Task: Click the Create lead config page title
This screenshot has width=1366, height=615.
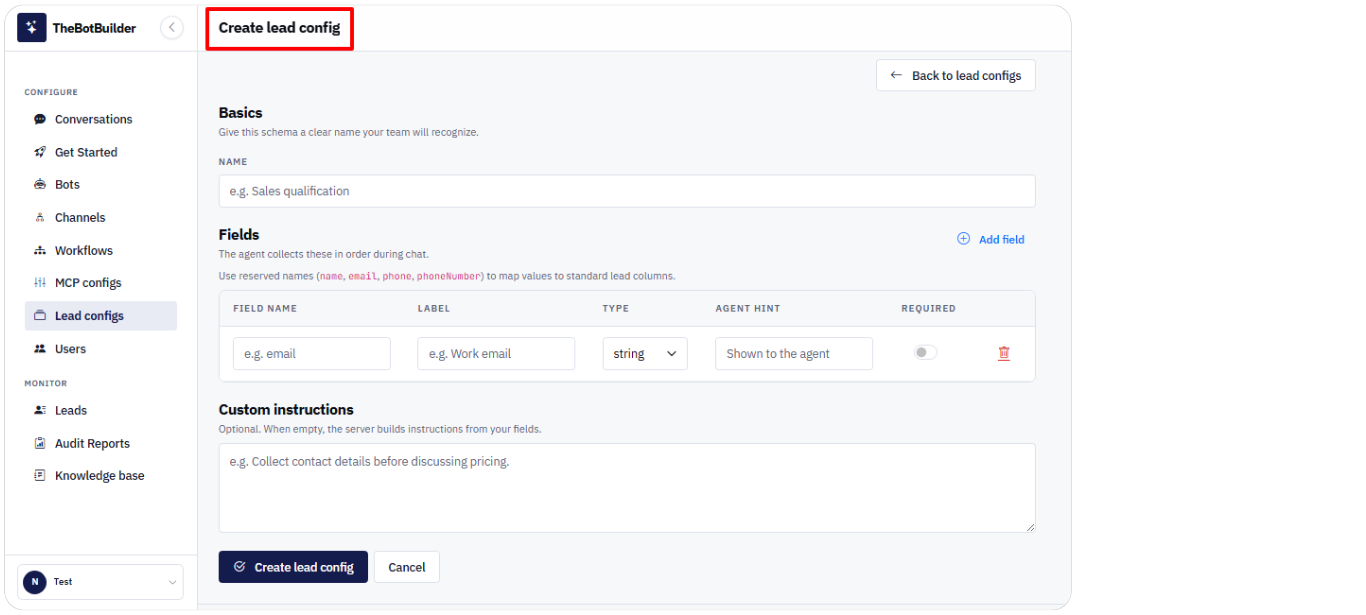Action: [x=280, y=28]
